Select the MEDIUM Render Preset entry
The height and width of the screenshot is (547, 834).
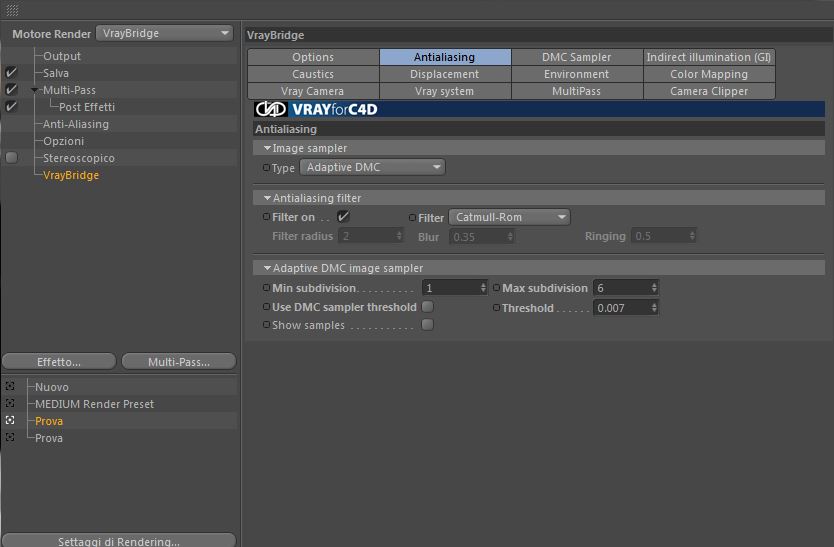pyautogui.click(x=94, y=404)
